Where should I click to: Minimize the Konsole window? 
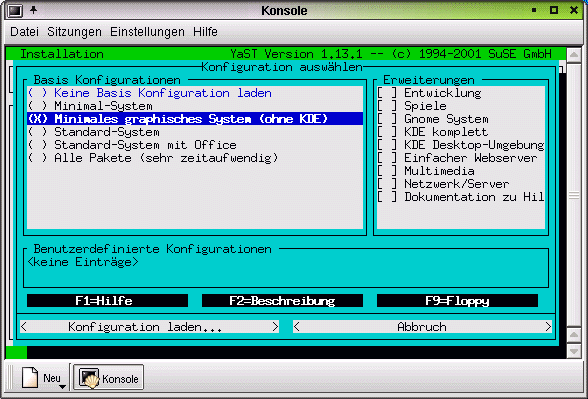(534, 10)
